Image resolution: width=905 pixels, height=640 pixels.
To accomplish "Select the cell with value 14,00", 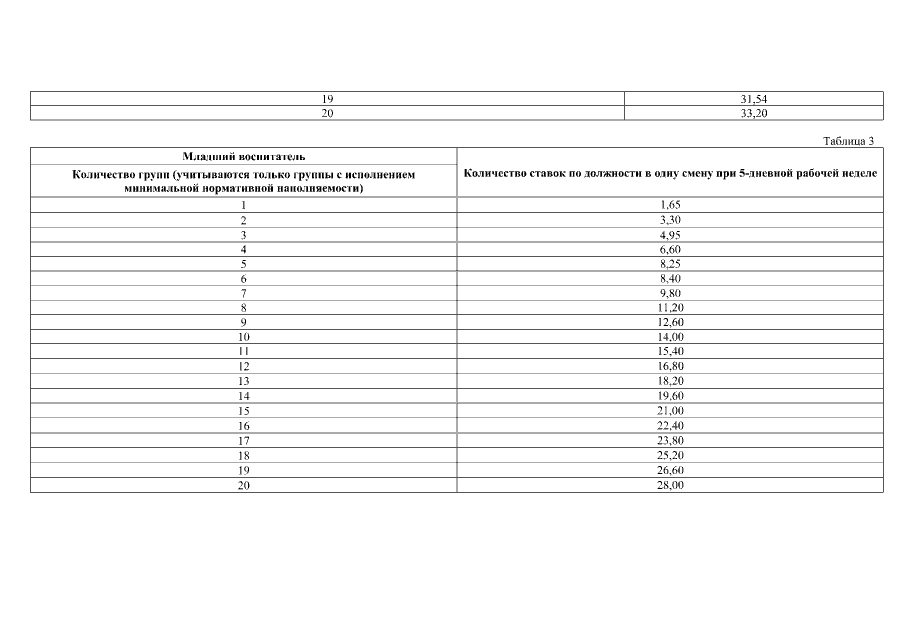I will click(x=670, y=337).
